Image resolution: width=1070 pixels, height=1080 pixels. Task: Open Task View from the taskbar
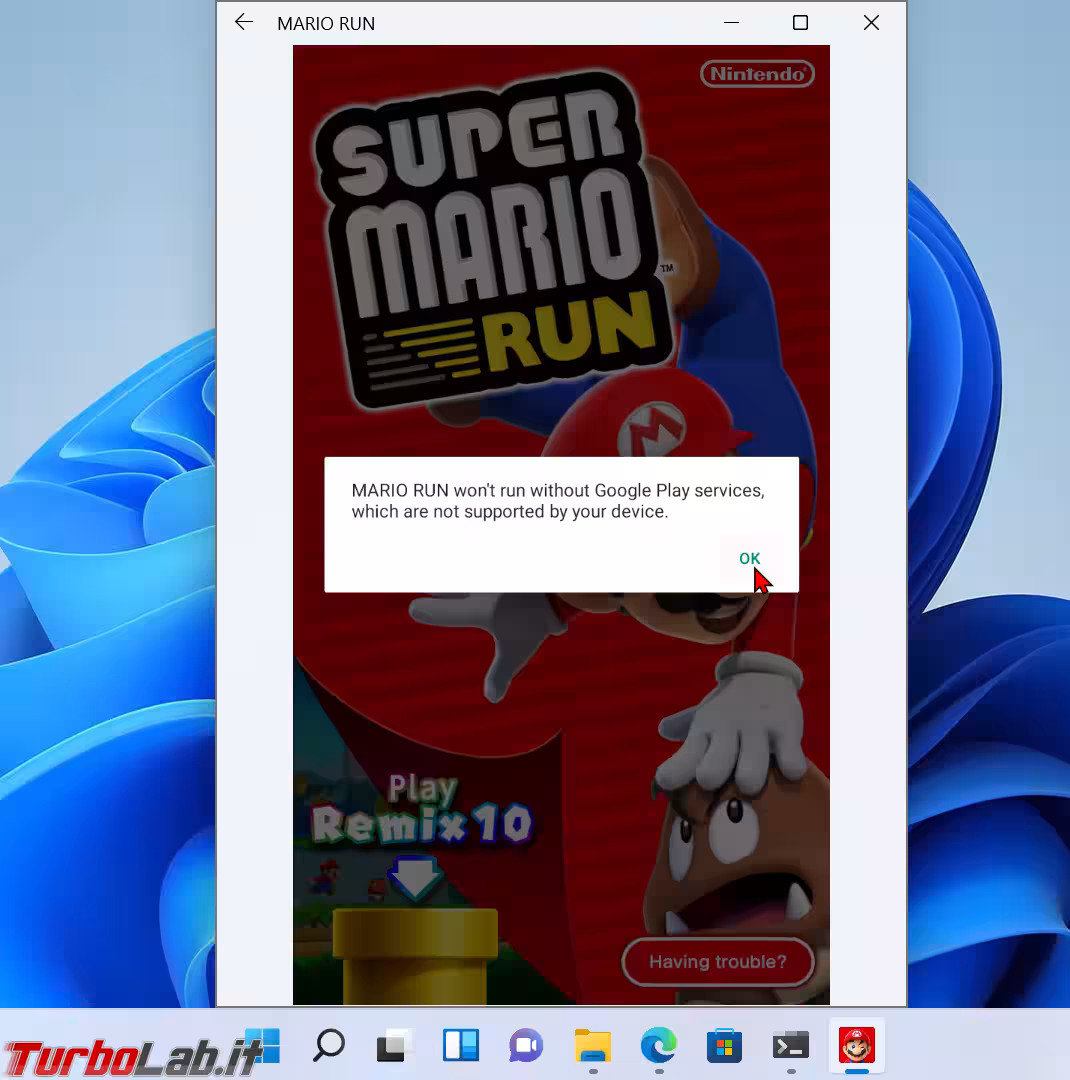[x=395, y=1046]
